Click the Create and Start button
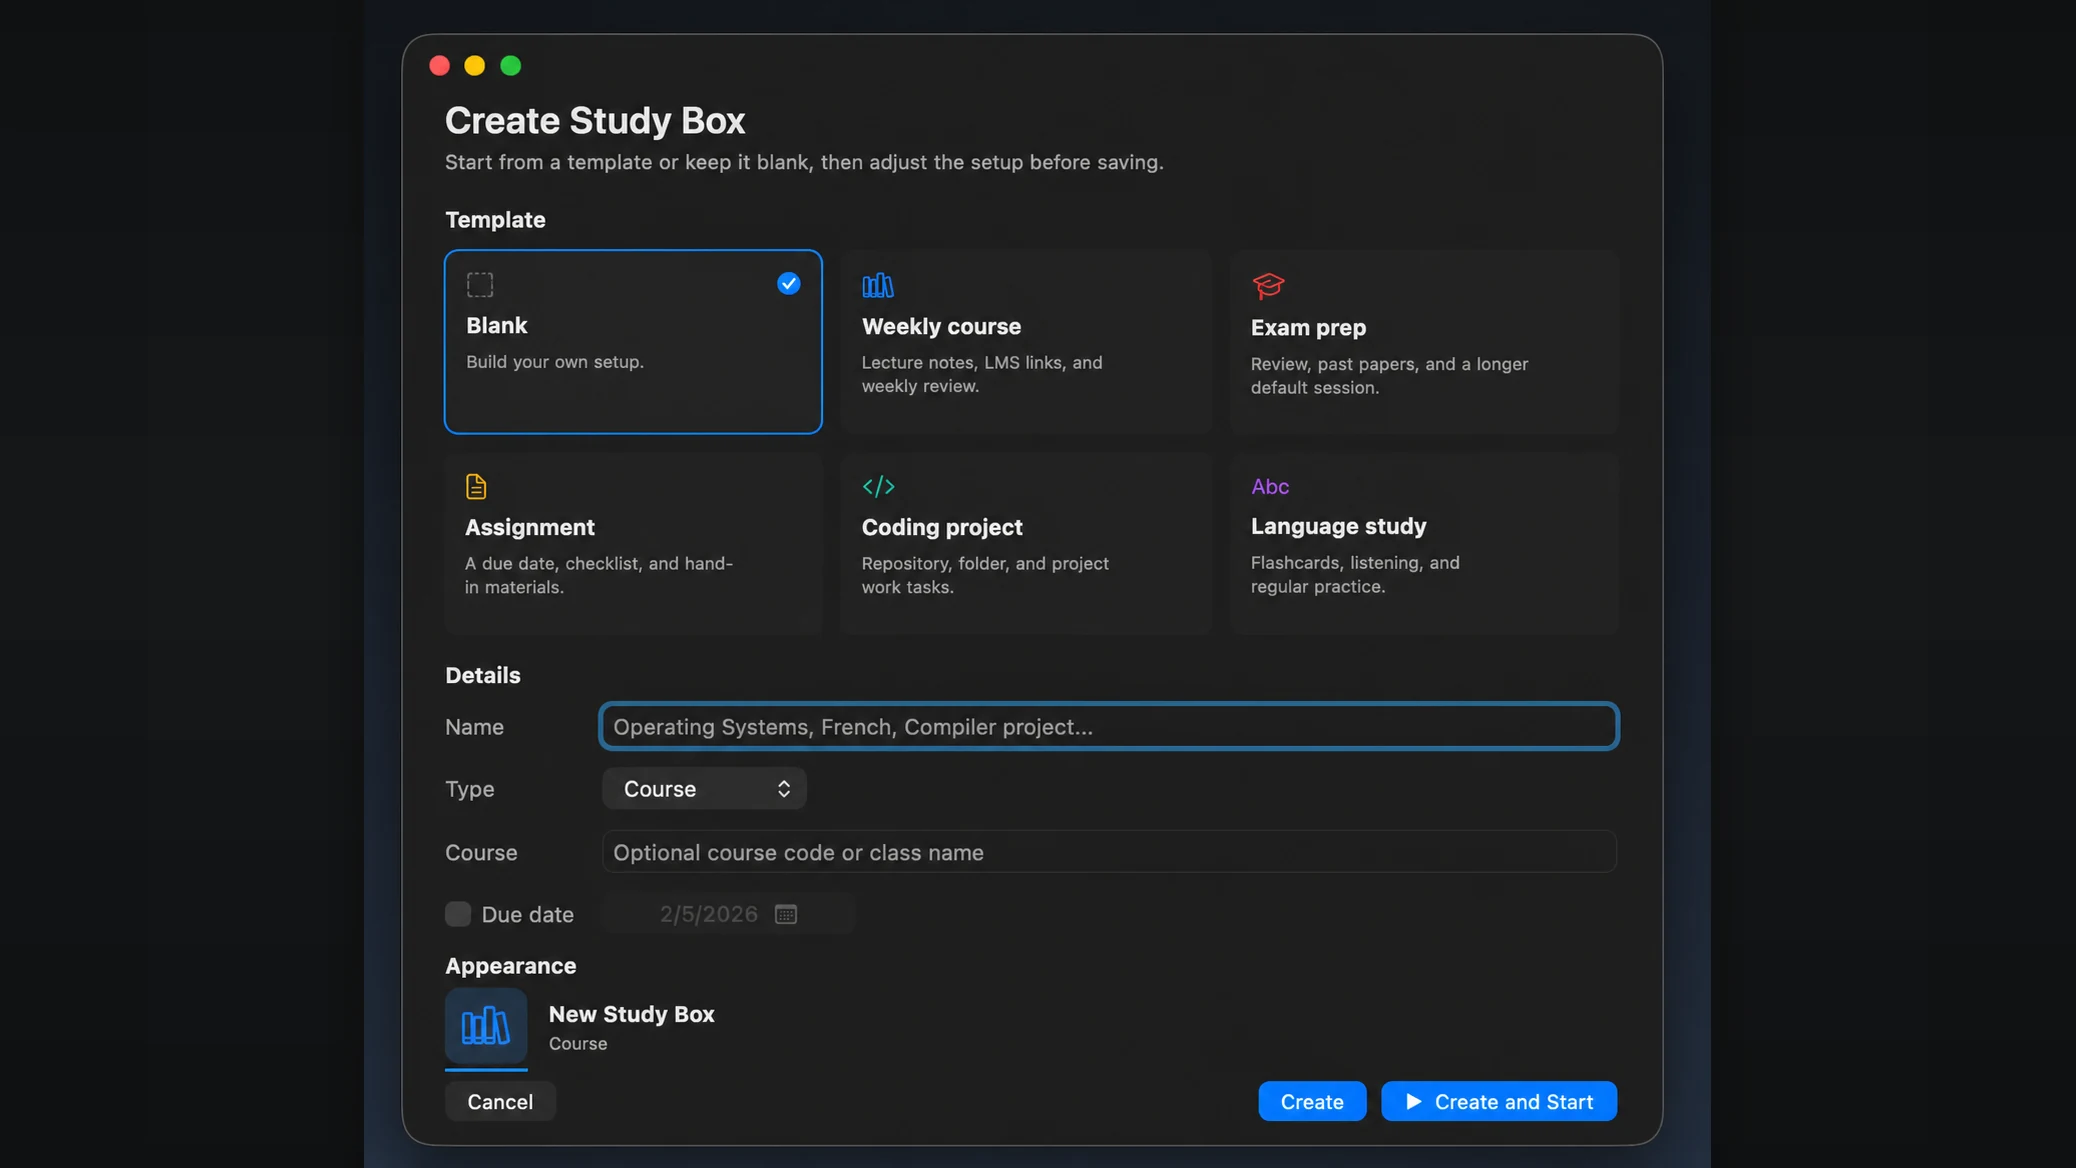2076x1168 pixels. 1499,1101
